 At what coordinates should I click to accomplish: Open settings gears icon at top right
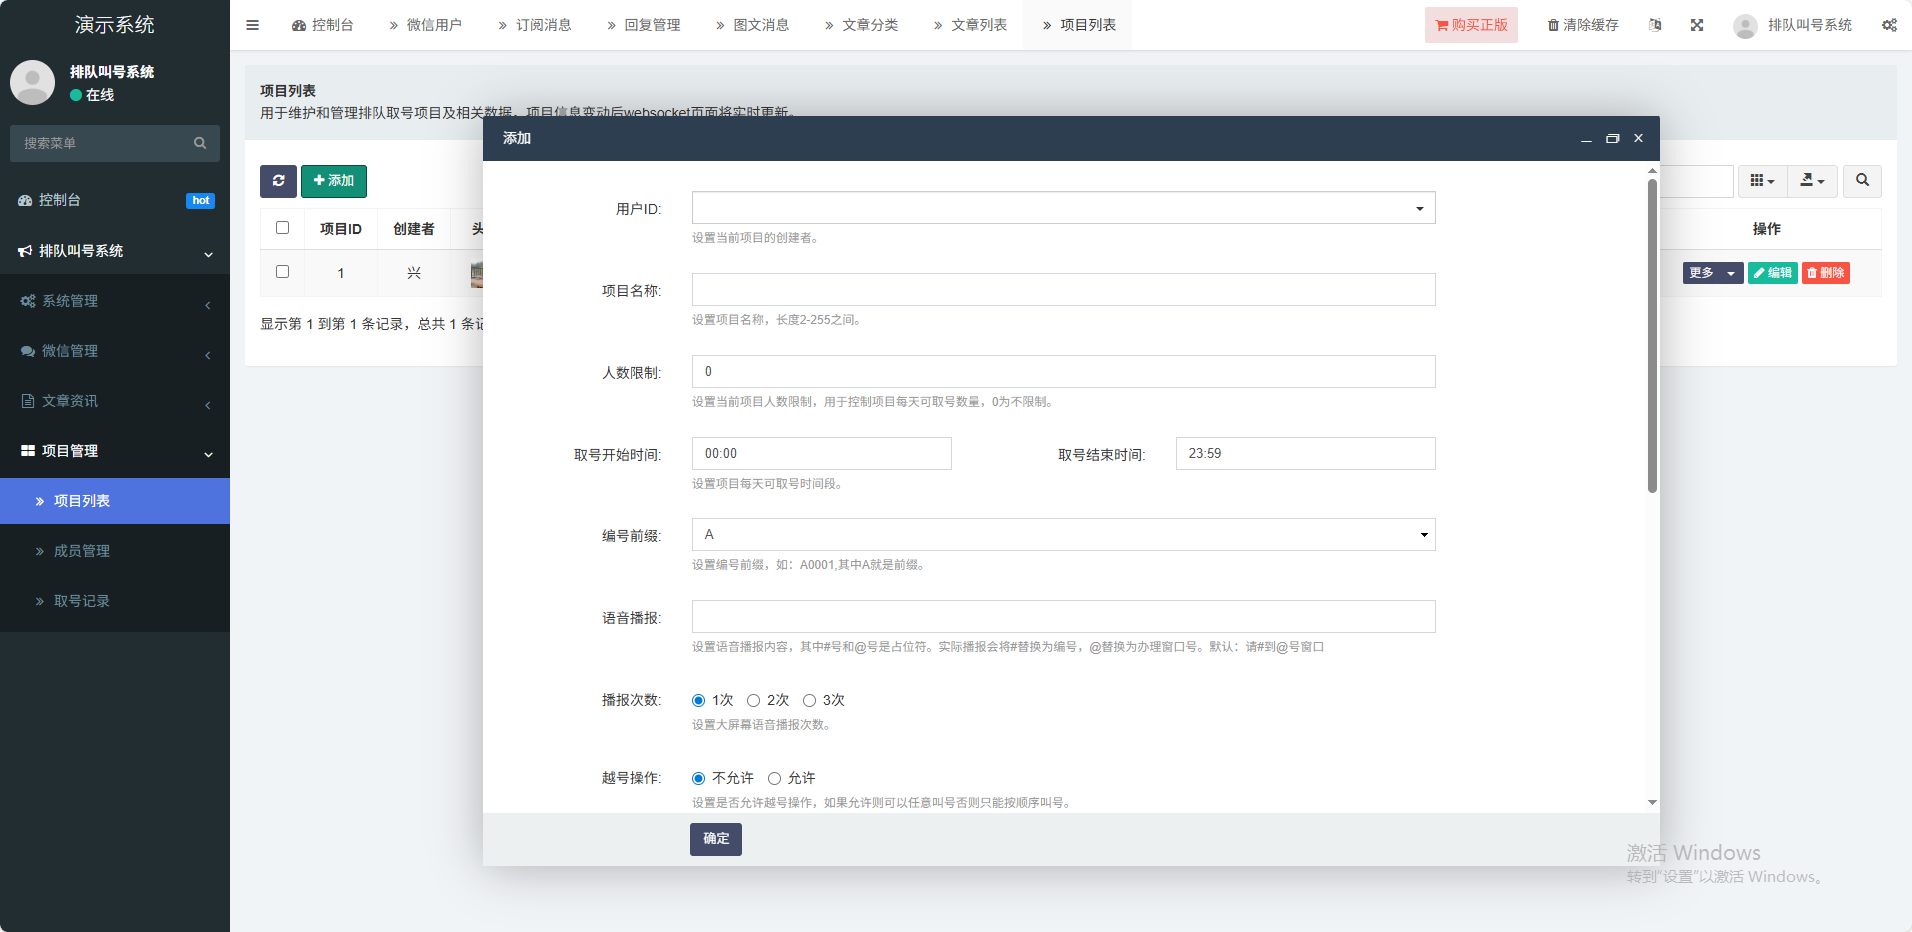1888,25
